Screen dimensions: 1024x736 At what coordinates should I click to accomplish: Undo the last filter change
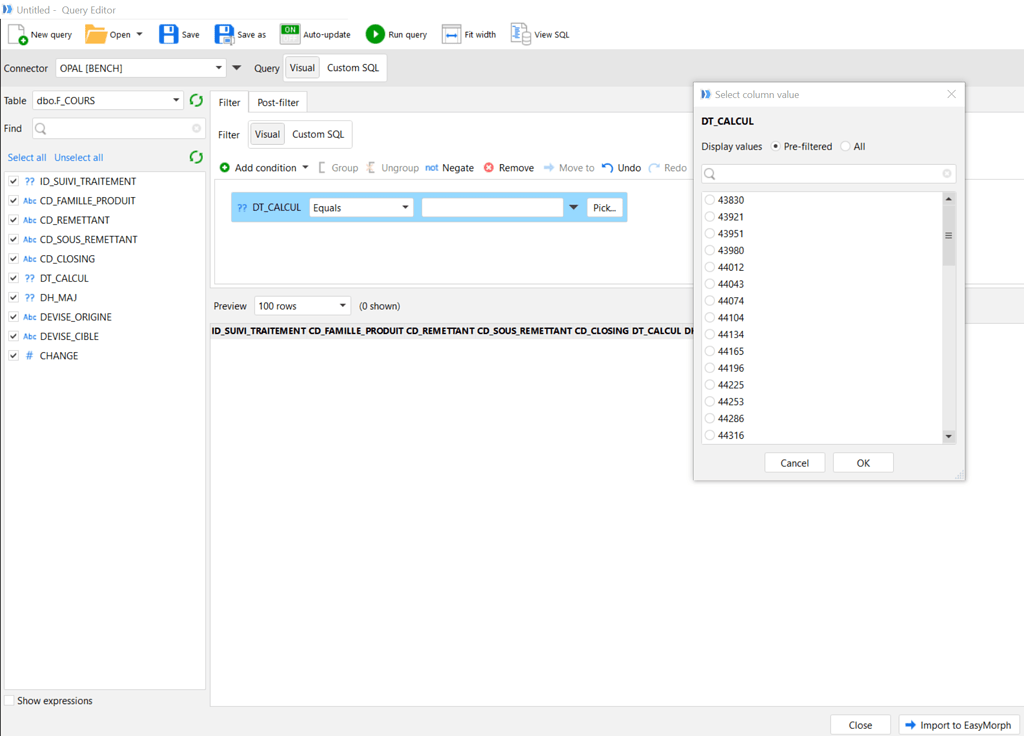tap(621, 167)
